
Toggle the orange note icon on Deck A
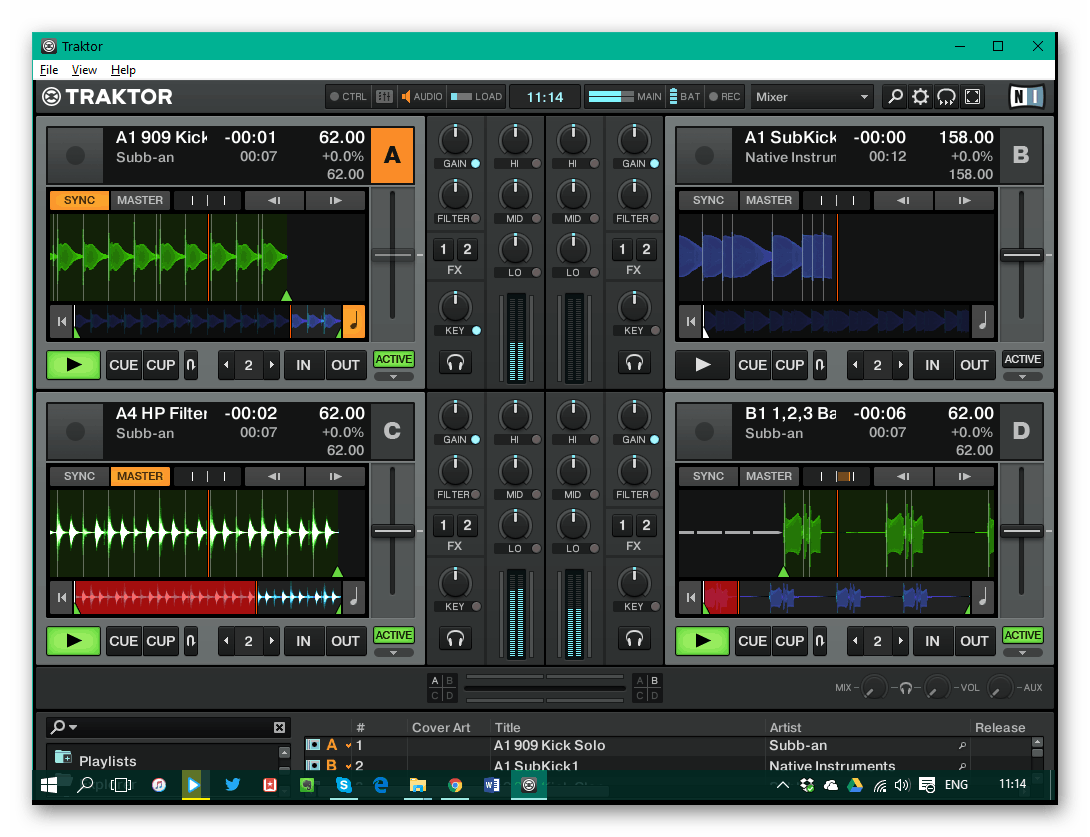click(354, 321)
